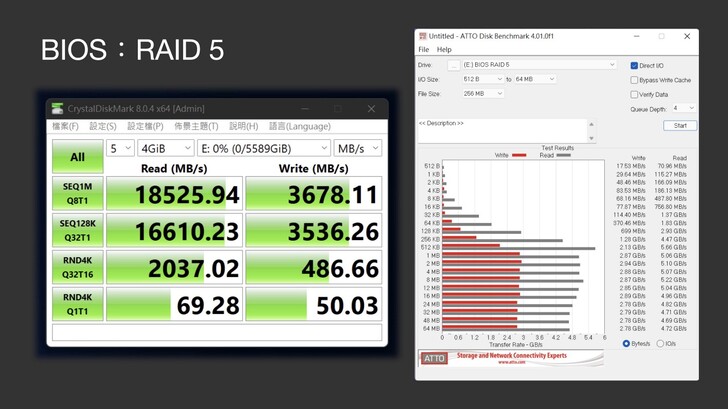Open the 設定(S) menu in CrystalDiskMark
Screen dimensions: 728x409
tap(103, 126)
